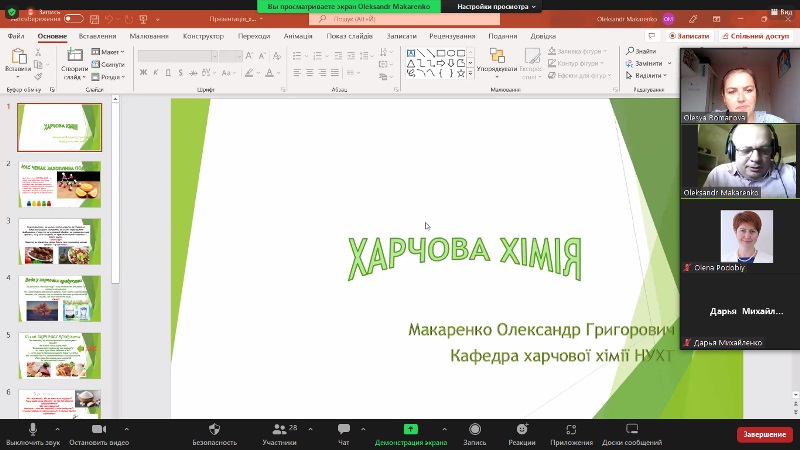Click the green Share Screen icon
Image resolution: width=800 pixels, height=450 pixels.
coord(410,429)
